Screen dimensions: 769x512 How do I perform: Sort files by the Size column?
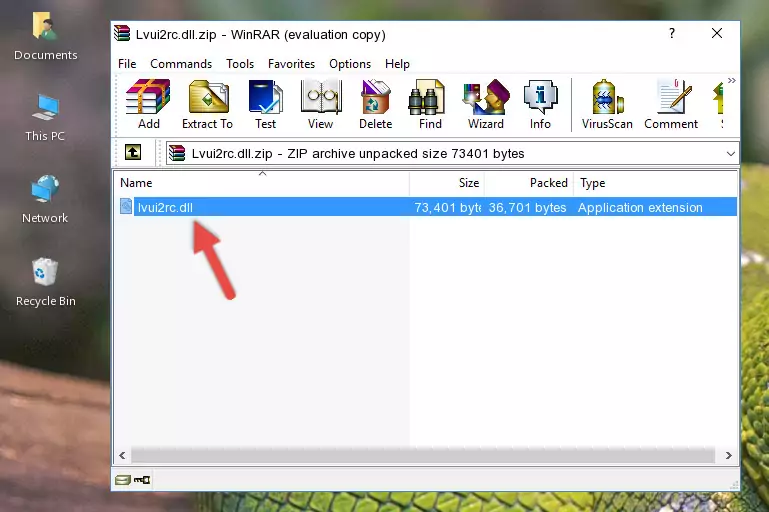(447, 183)
